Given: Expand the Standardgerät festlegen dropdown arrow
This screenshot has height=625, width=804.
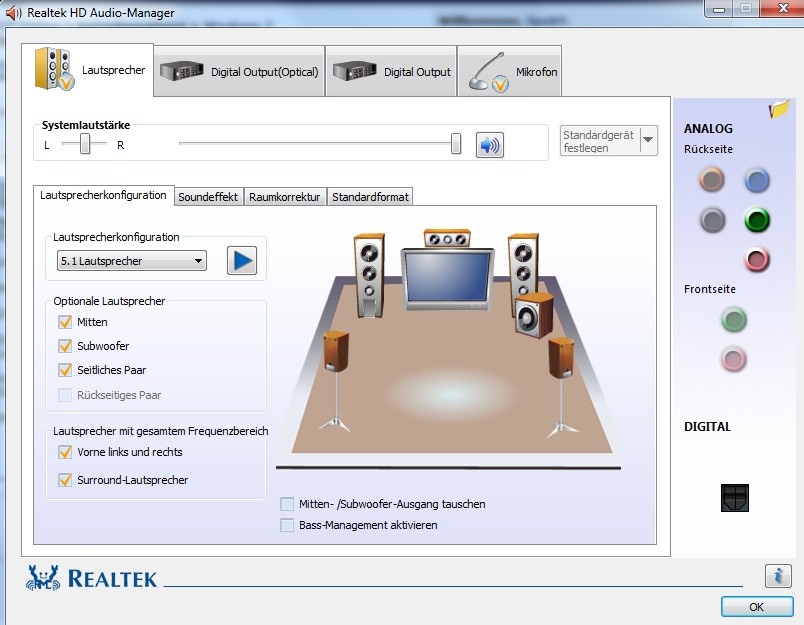Looking at the screenshot, I should [649, 140].
